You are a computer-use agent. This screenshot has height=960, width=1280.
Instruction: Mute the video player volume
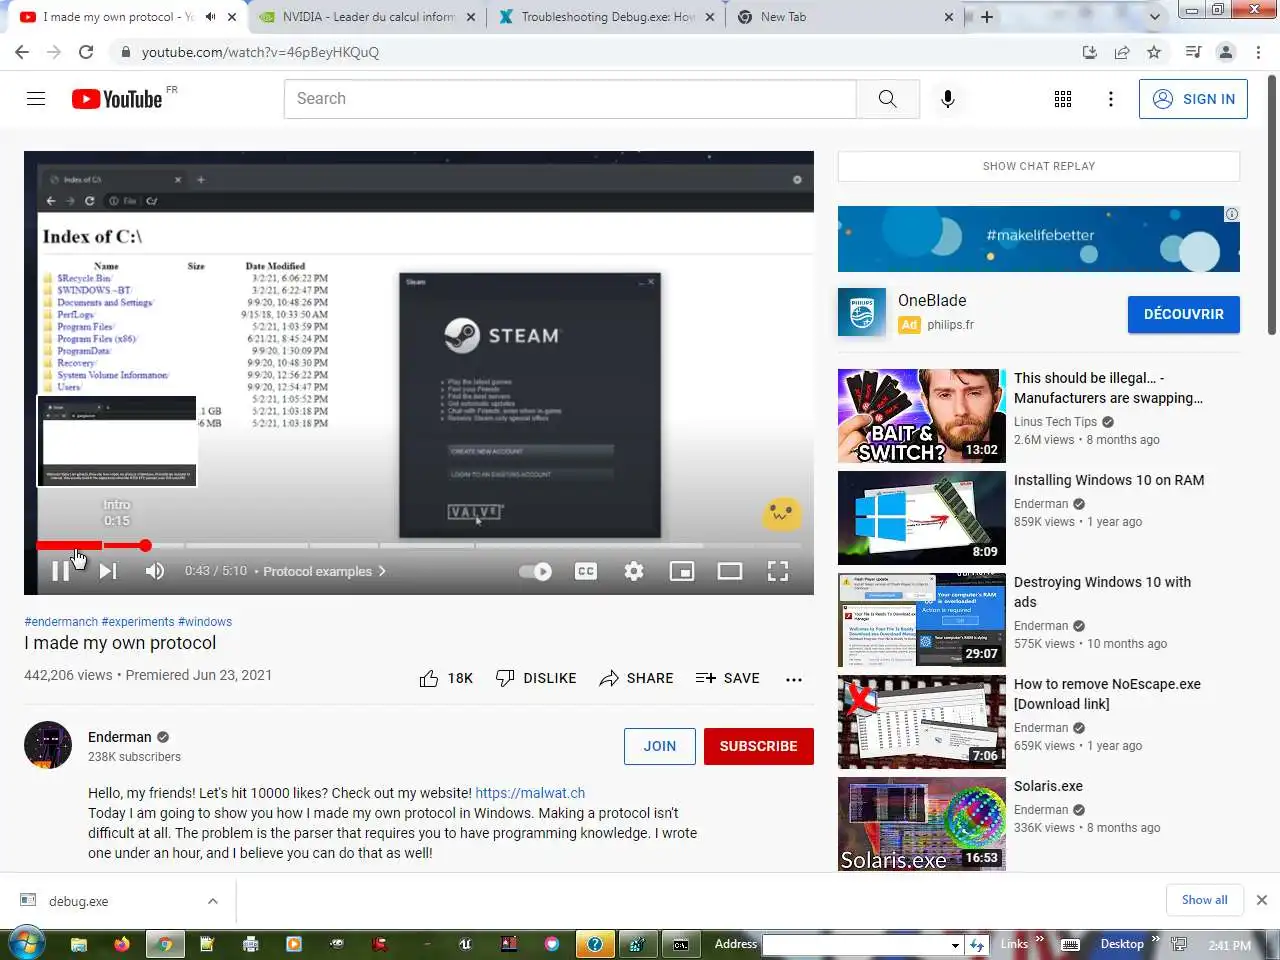155,571
